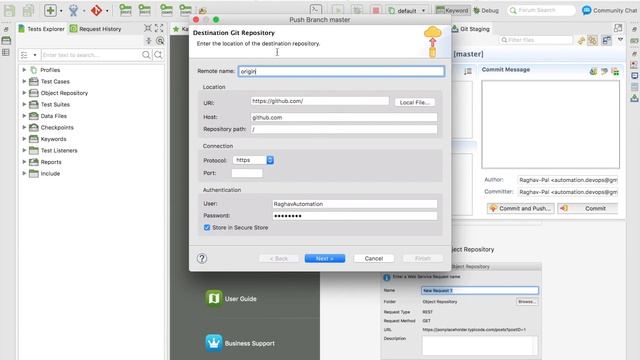Switch to the Keyword perspective
The image size is (640, 360).
coord(453,10)
